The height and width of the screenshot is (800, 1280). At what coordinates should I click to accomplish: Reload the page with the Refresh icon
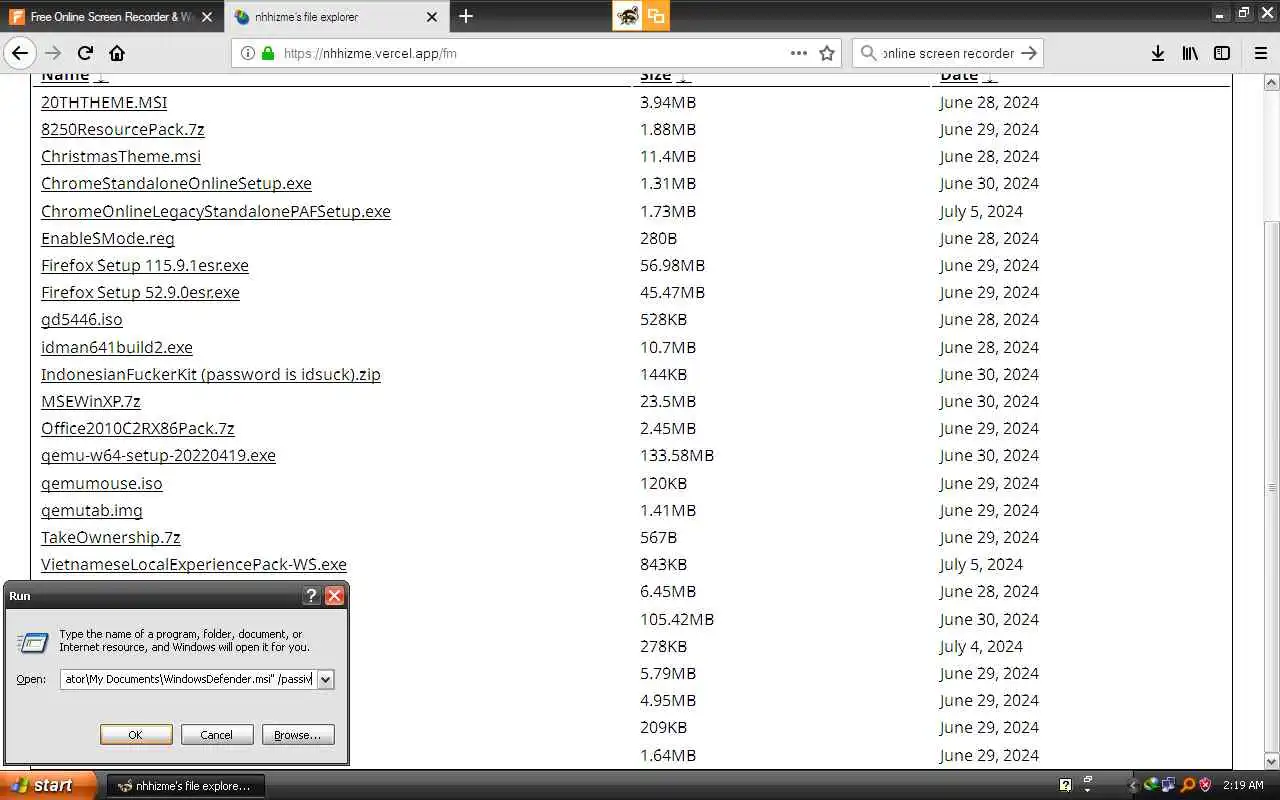click(x=85, y=53)
